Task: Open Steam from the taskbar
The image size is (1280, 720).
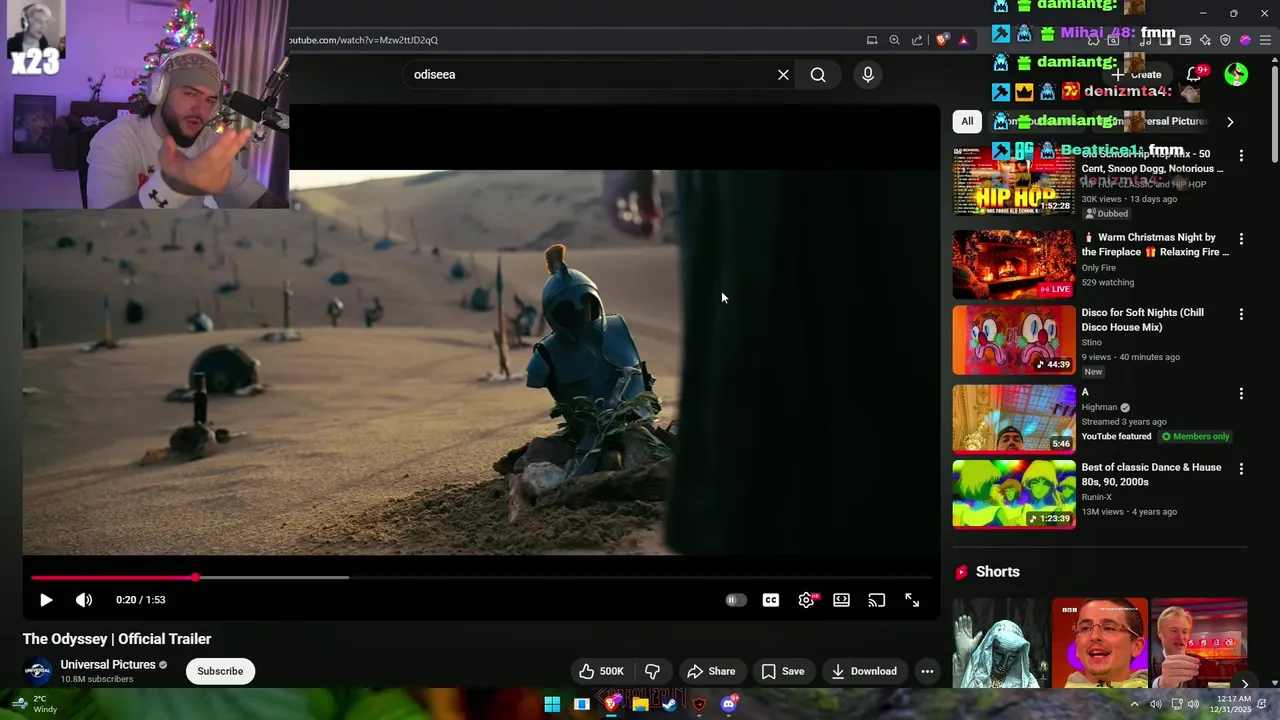Action: [x=670, y=704]
